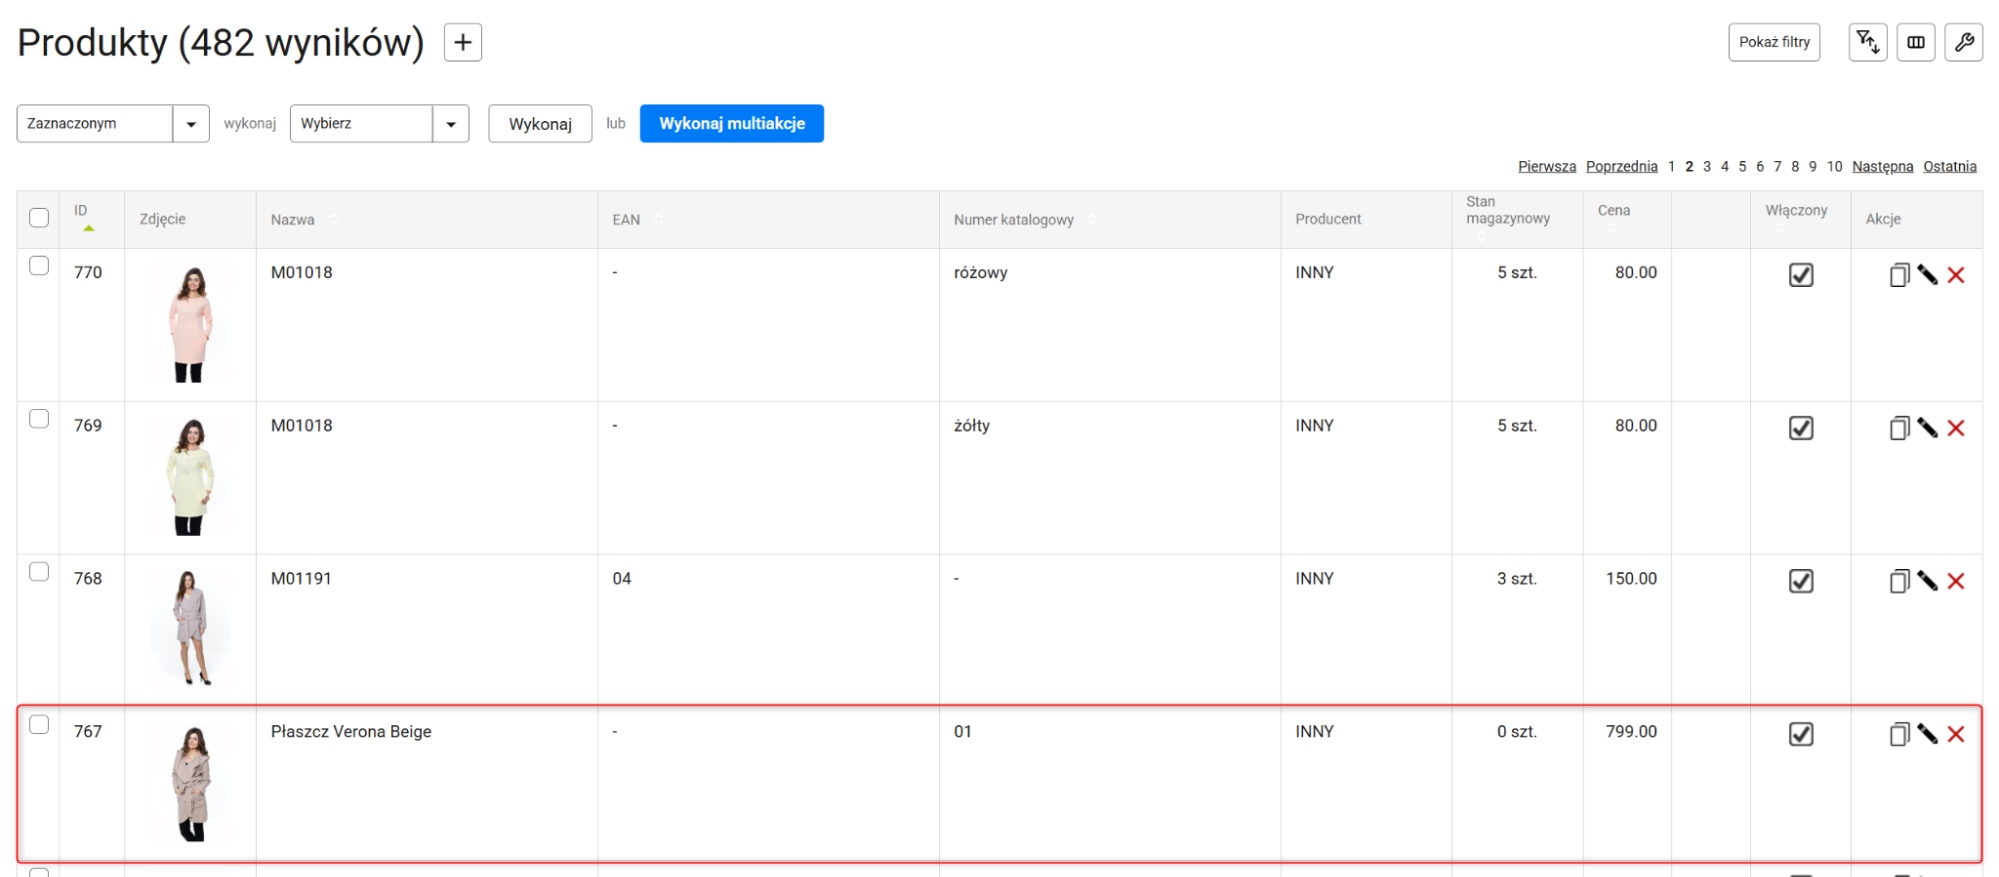Edit Płaszcz Verona Beige with pencil icon

[x=1927, y=734]
